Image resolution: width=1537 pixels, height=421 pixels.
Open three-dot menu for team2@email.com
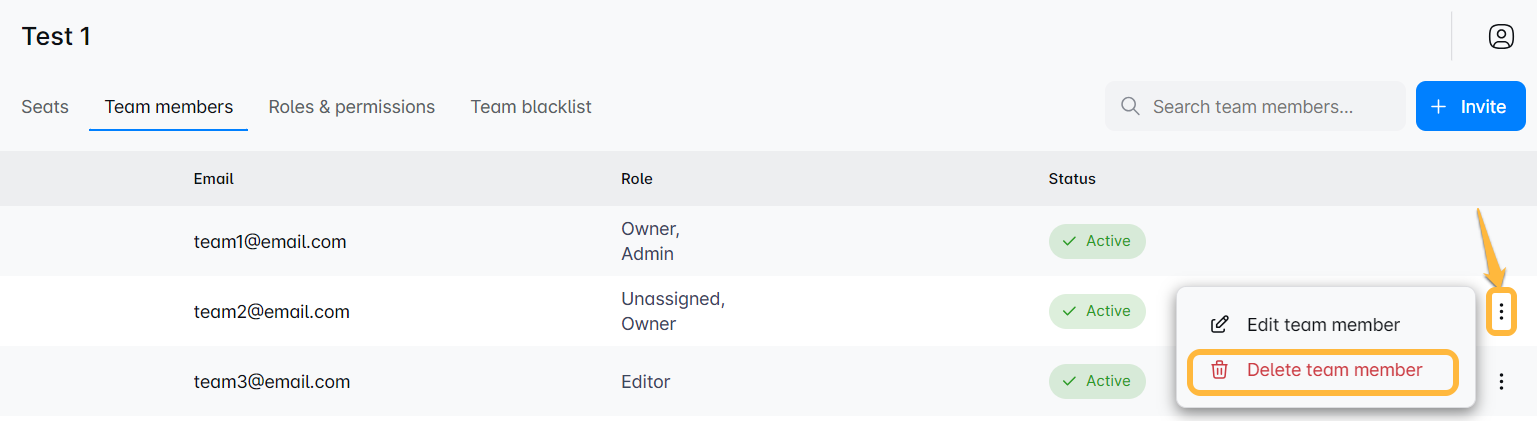click(1501, 312)
